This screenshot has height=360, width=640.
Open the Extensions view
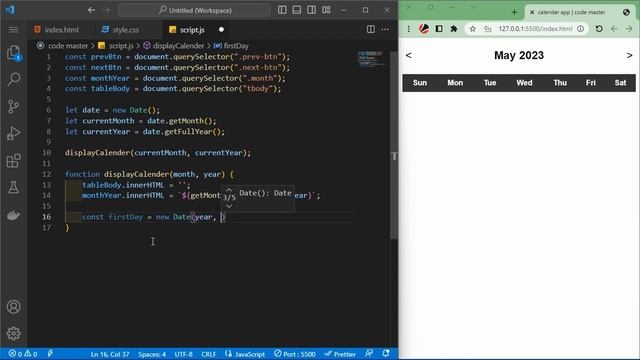tap(13, 160)
